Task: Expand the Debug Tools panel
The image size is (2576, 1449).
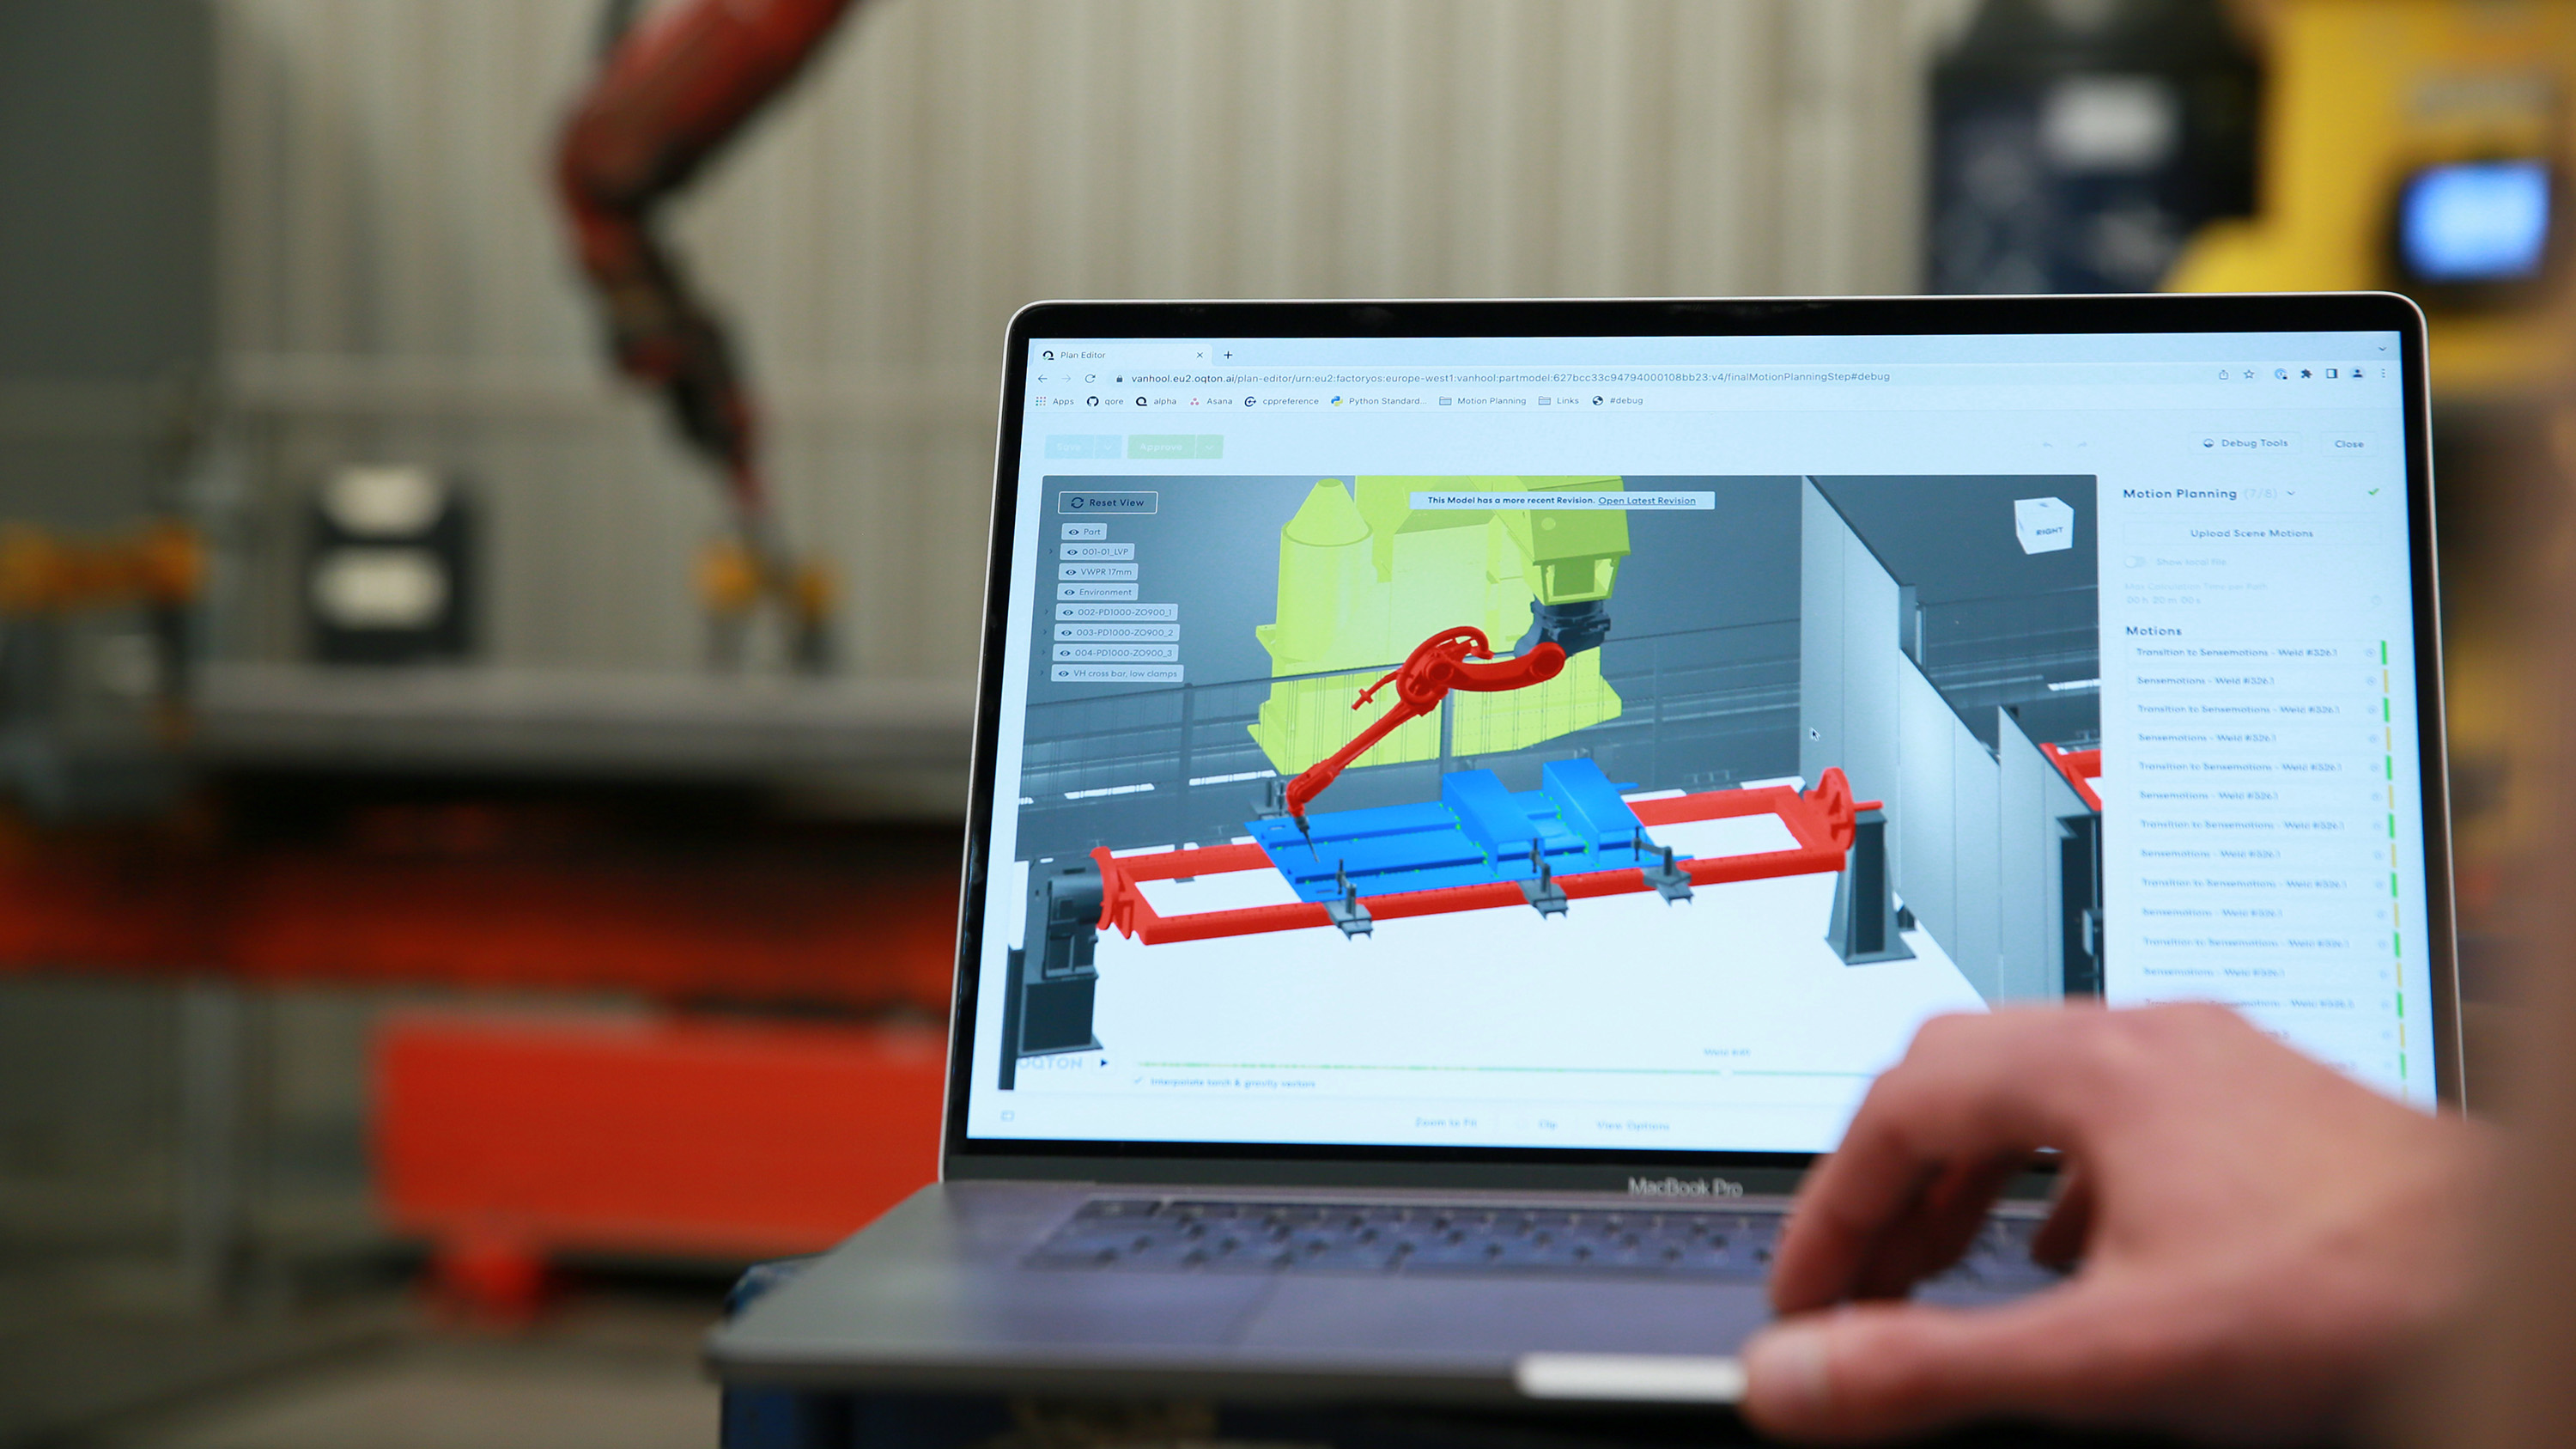Action: click(2247, 442)
